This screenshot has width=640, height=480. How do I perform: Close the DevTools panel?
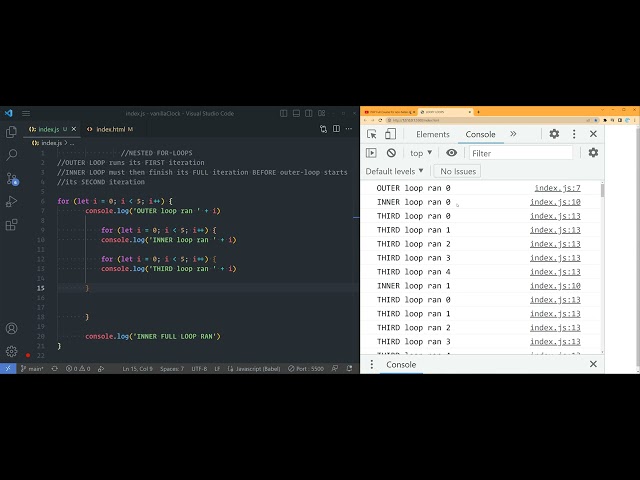(x=593, y=134)
